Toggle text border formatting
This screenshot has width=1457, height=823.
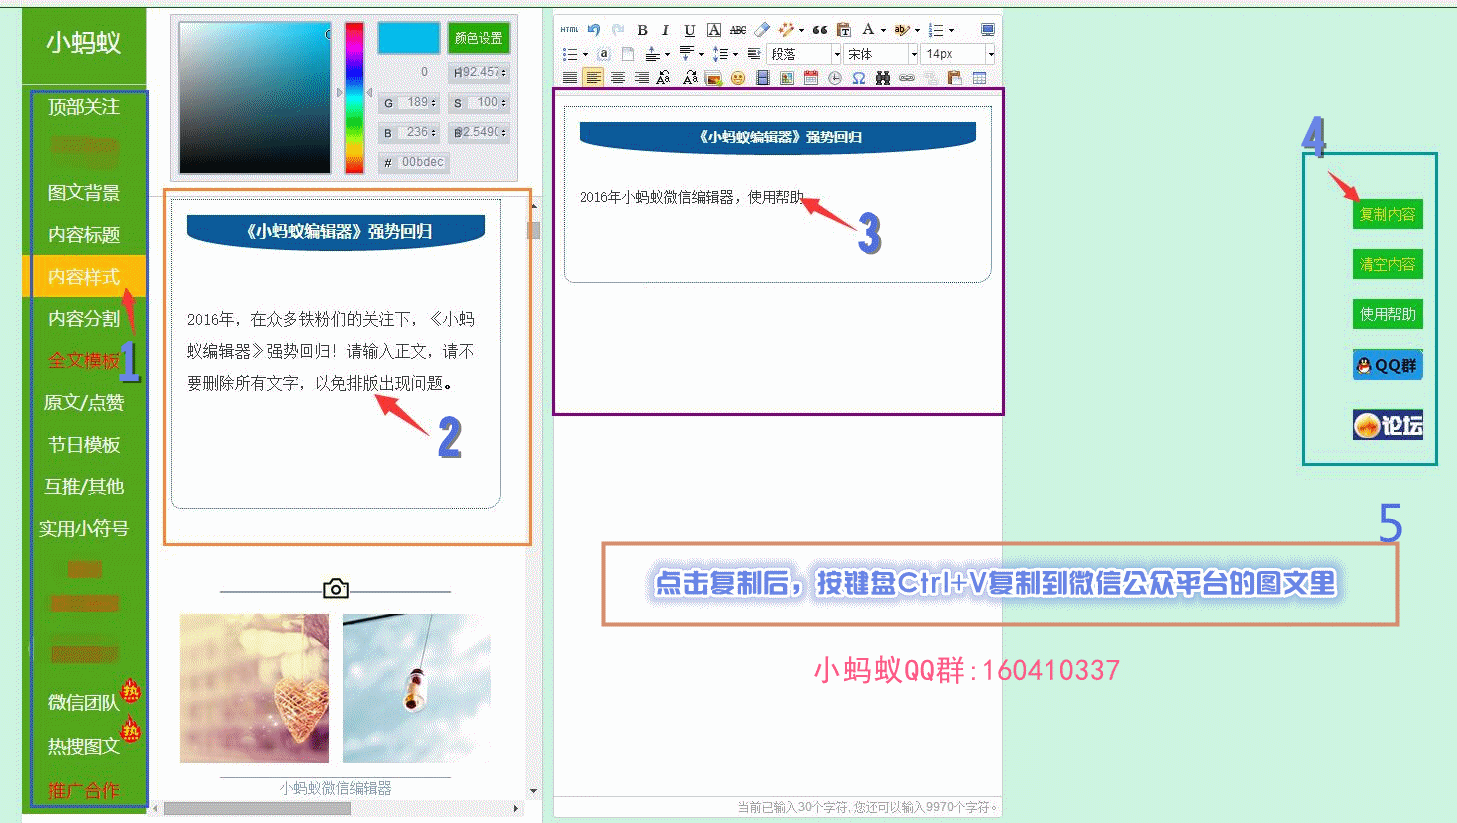pos(714,30)
